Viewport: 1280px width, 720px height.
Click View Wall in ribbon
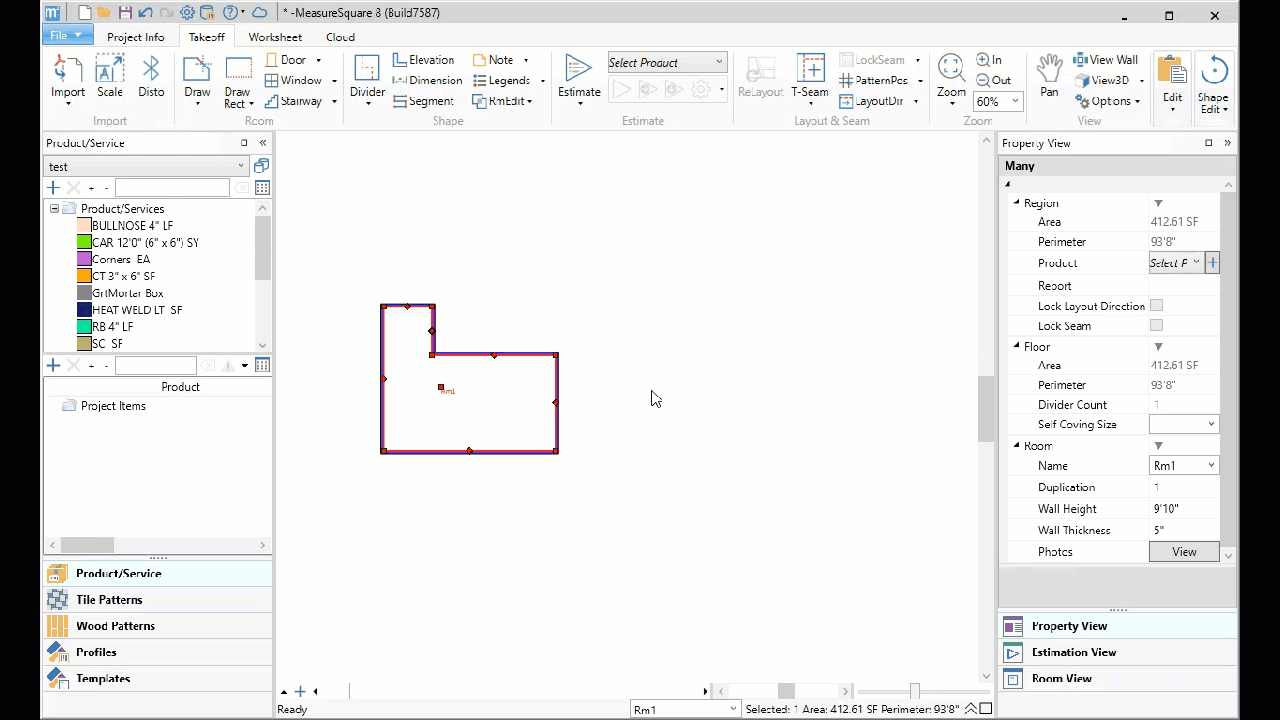[1106, 60]
